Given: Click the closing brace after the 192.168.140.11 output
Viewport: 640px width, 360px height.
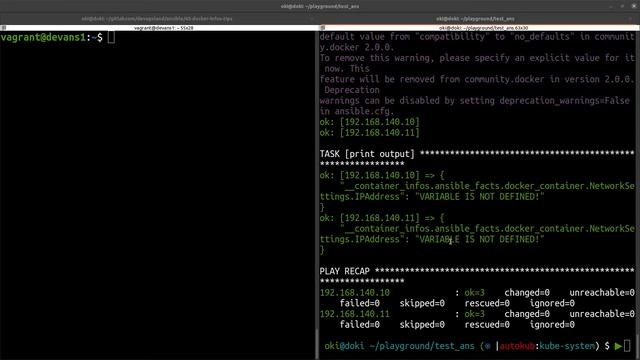Looking at the screenshot, I should tap(322, 249).
